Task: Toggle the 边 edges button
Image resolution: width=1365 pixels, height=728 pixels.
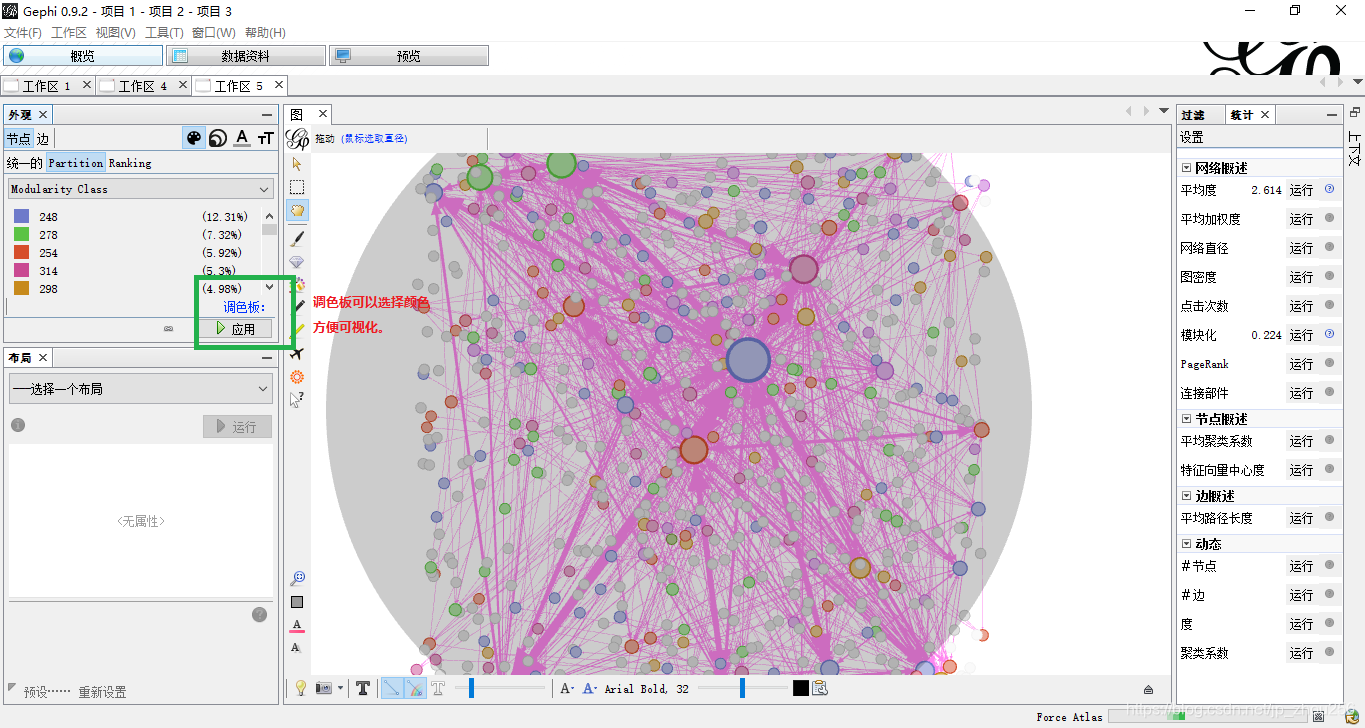Action: click(x=43, y=139)
